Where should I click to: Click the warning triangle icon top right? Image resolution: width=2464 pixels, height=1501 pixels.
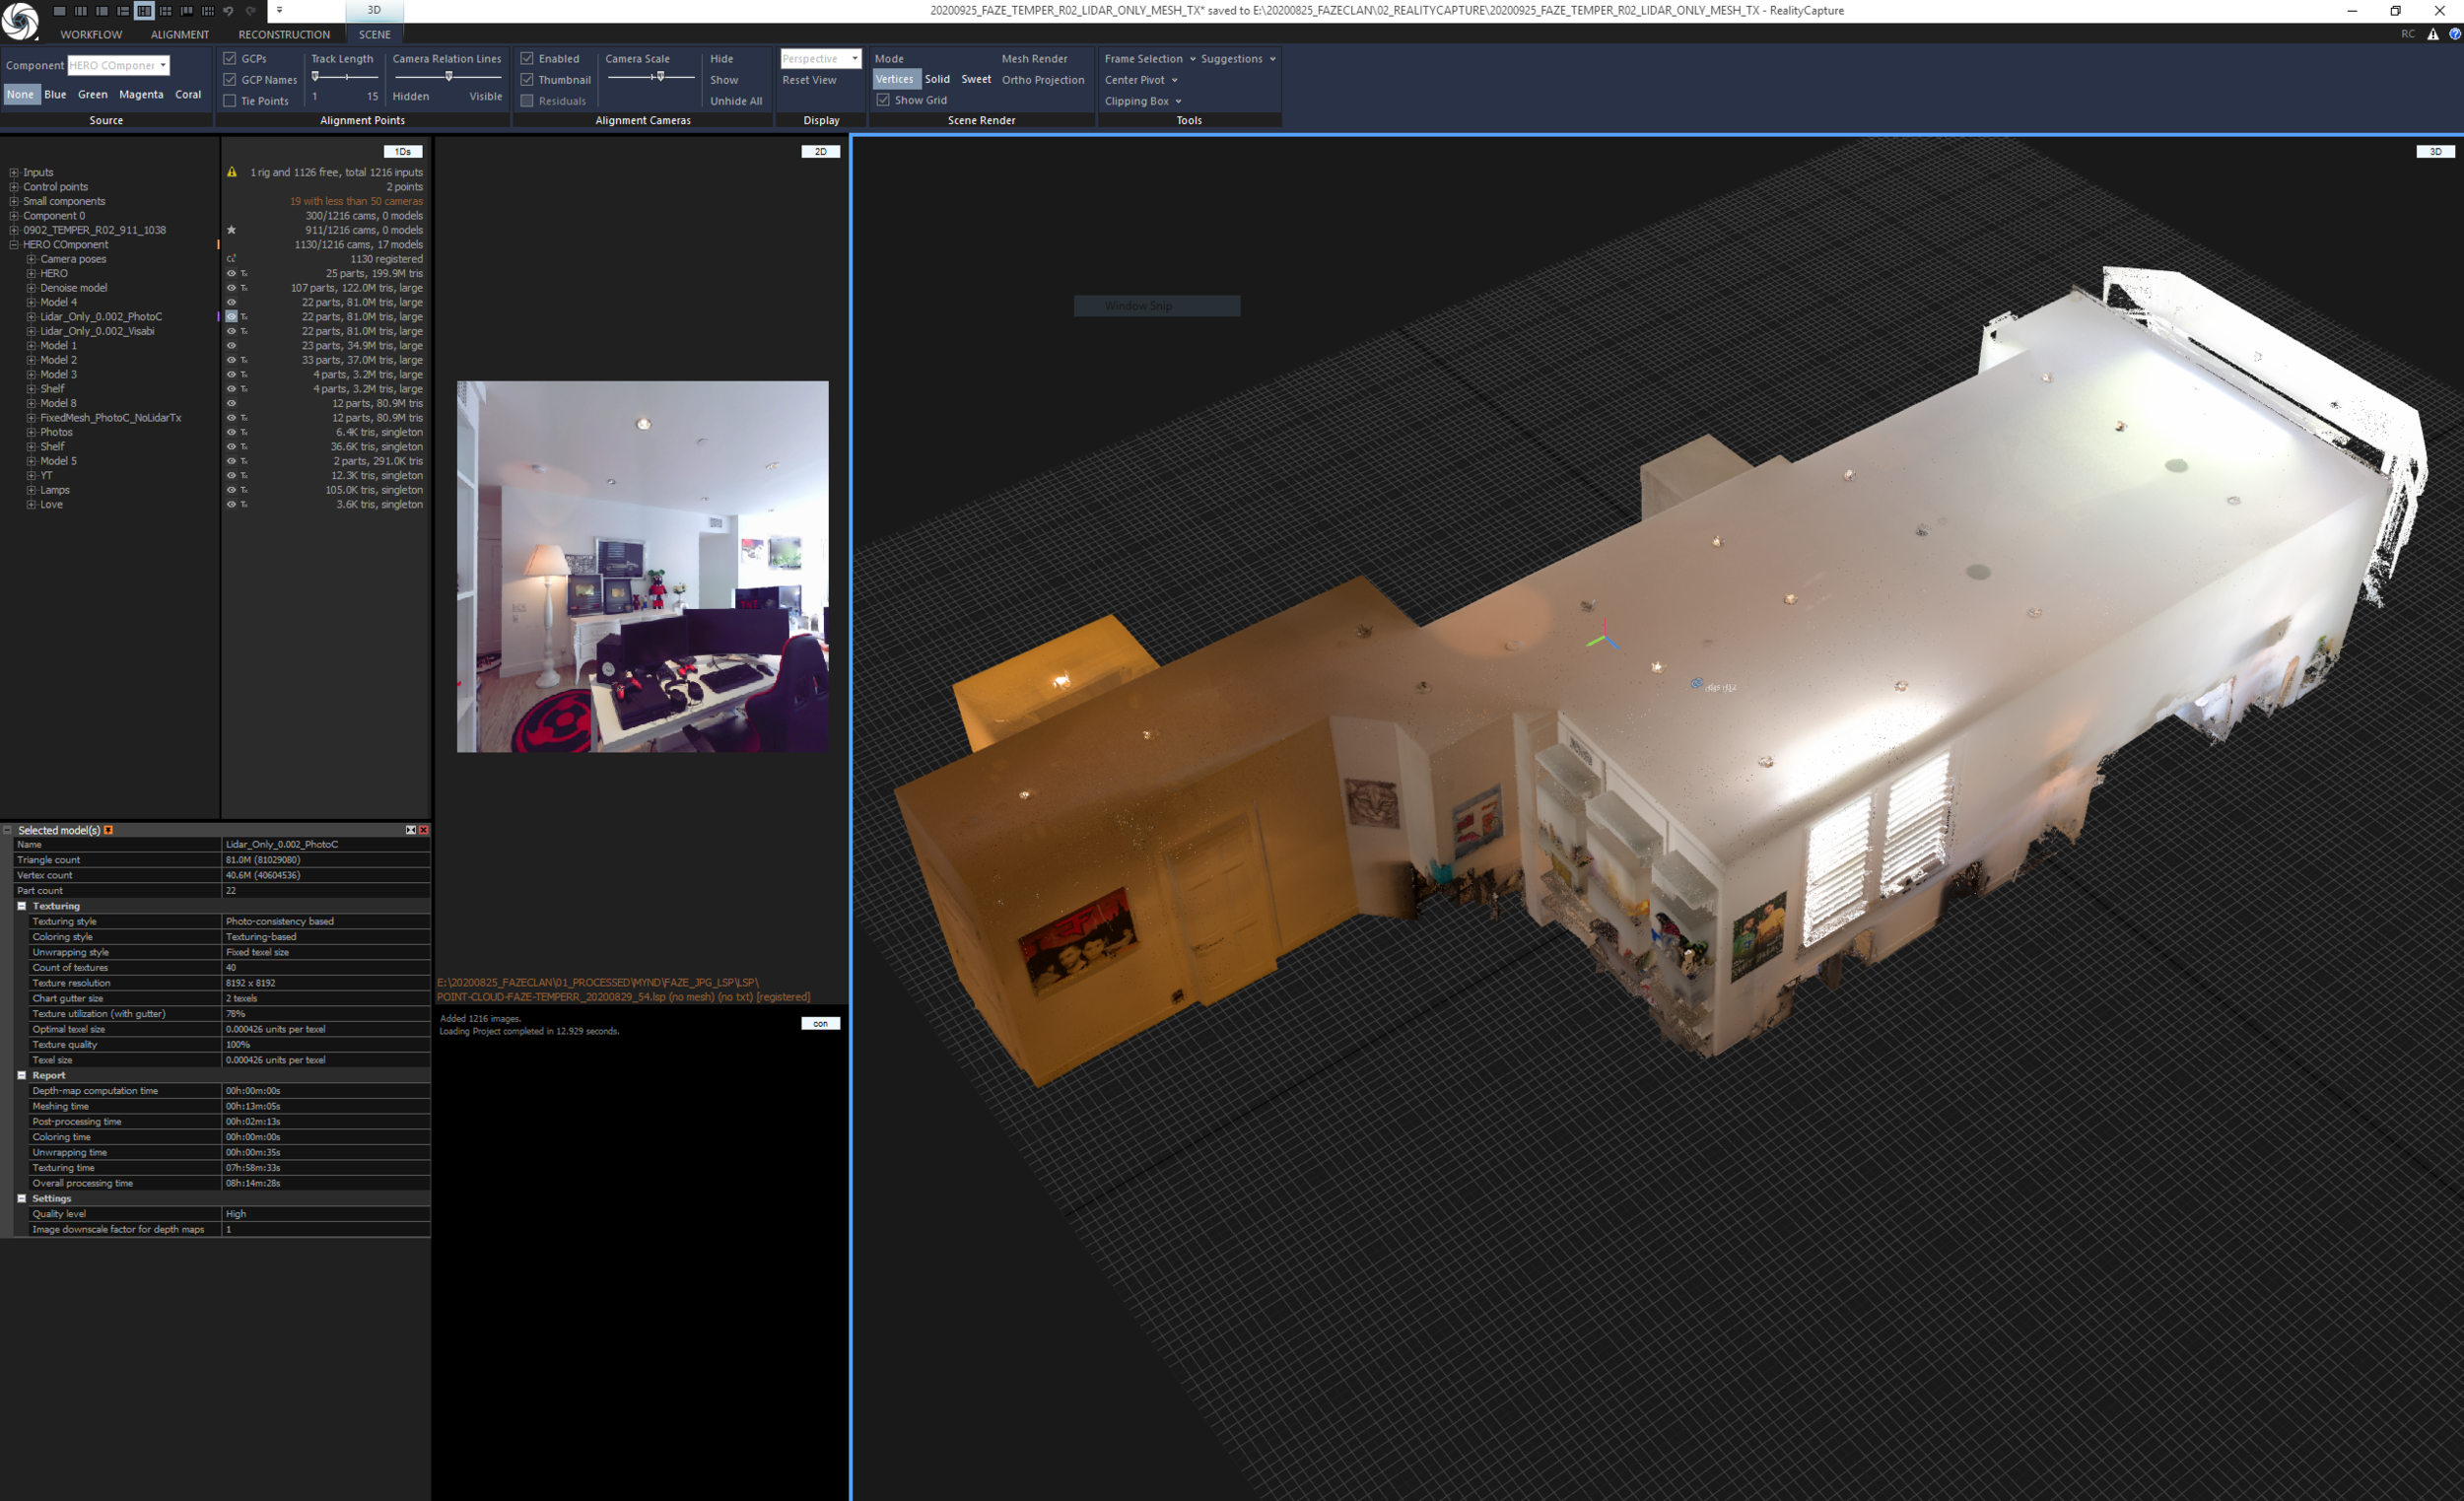click(2432, 34)
